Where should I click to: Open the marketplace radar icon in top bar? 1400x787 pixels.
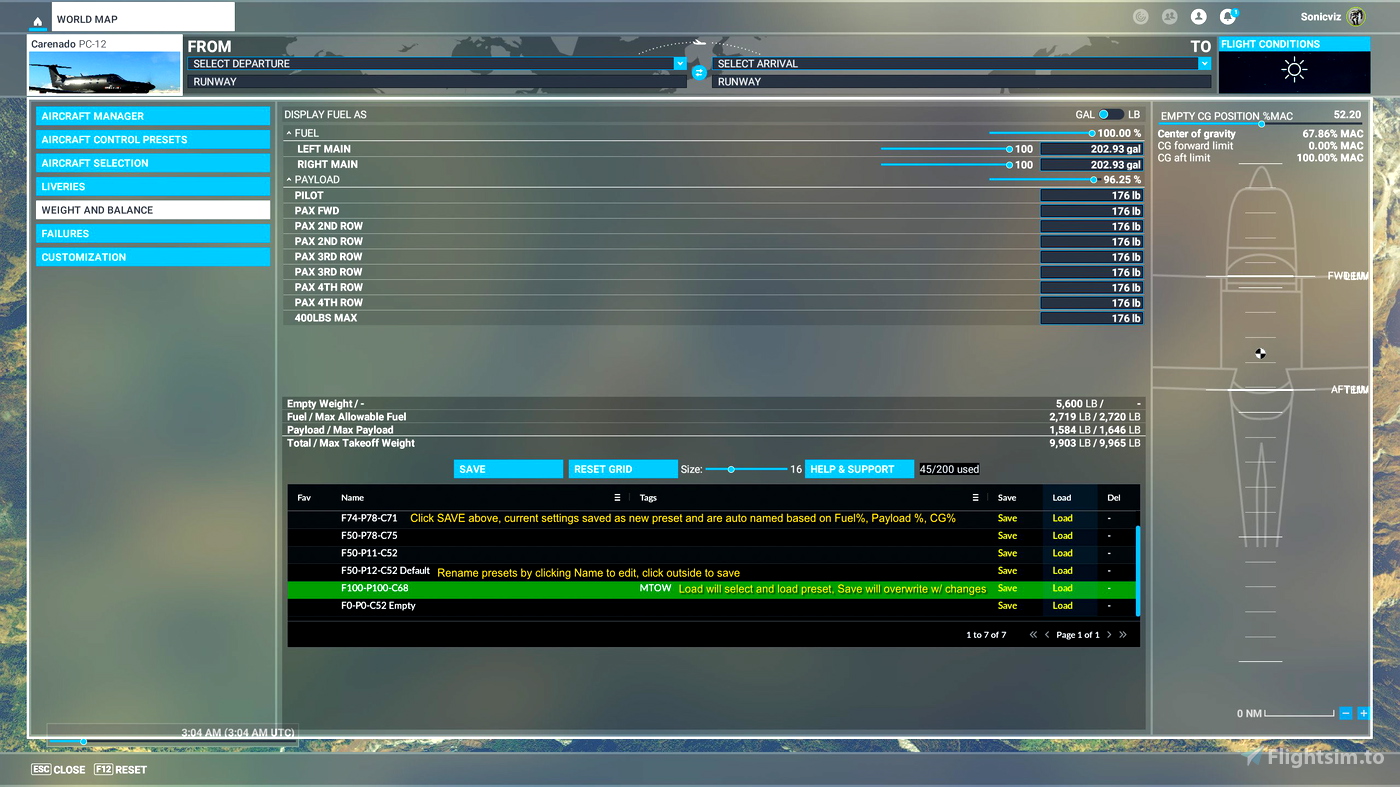(1140, 17)
